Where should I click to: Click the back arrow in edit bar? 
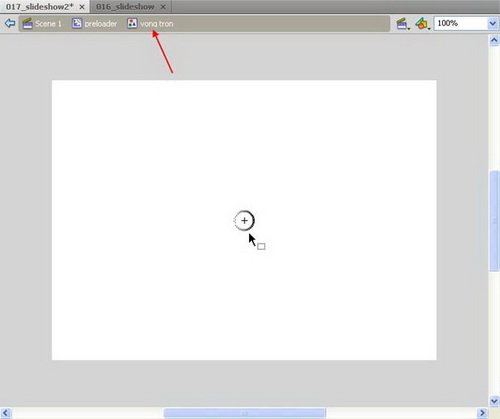click(x=10, y=23)
